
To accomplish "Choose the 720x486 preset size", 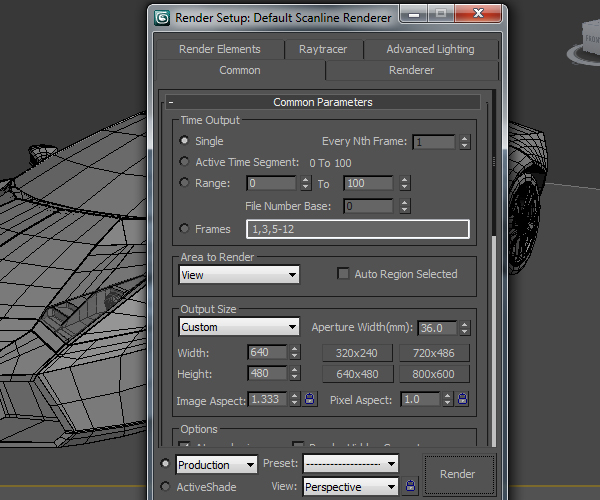I will [434, 353].
